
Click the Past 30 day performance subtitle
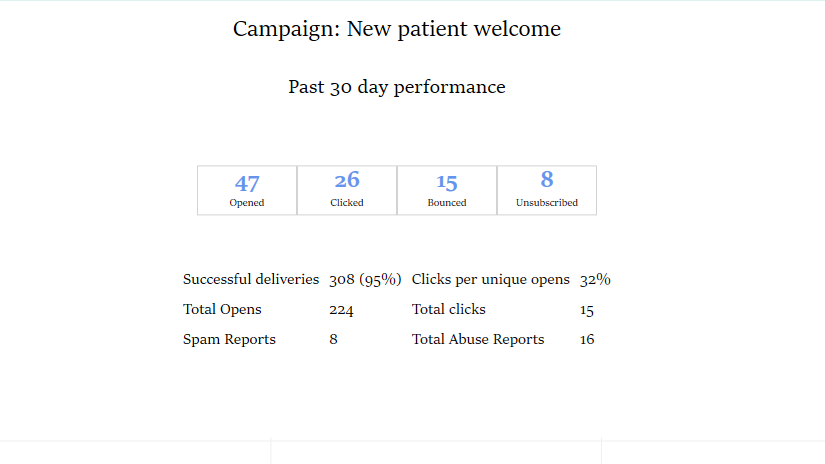pos(397,87)
